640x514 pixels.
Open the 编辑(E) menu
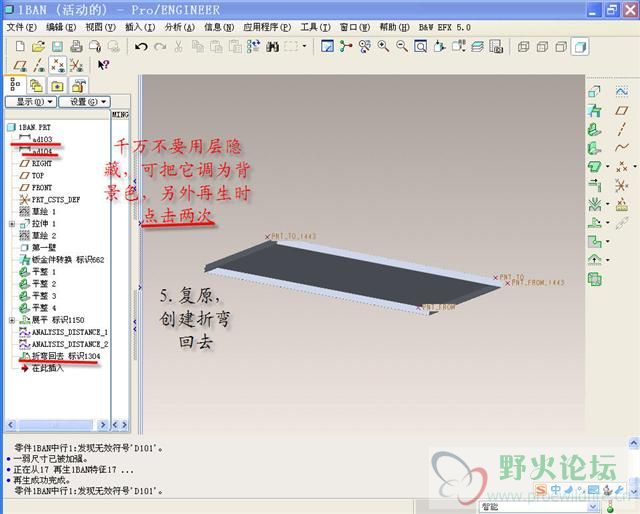point(61,27)
